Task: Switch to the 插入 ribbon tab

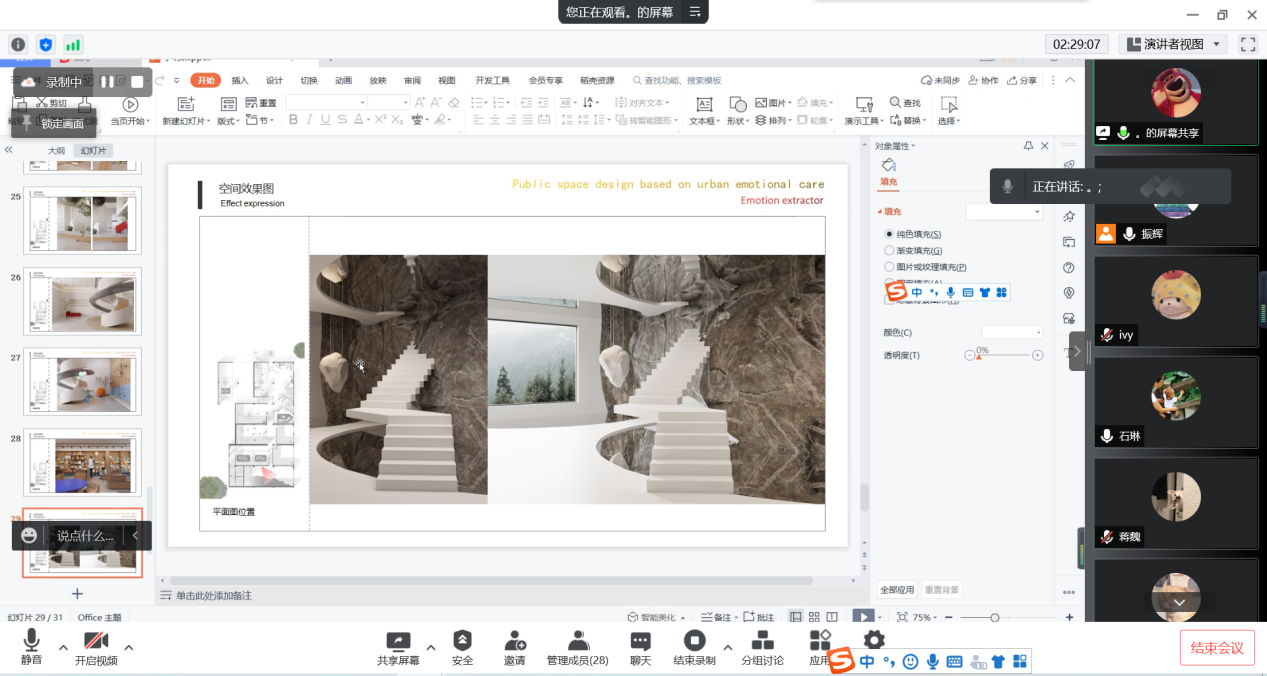Action: 240,81
